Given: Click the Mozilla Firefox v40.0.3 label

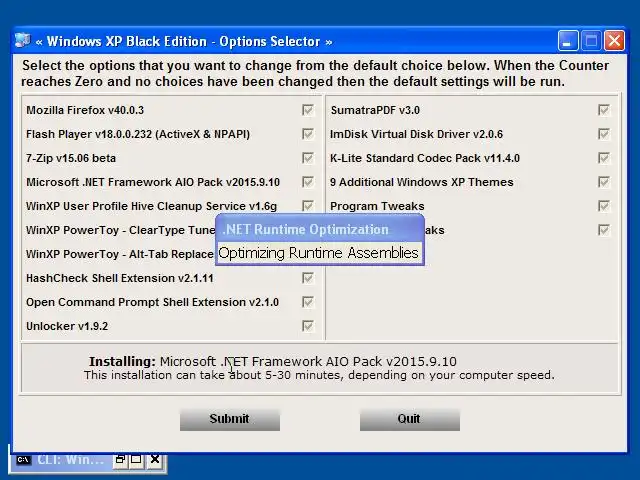Looking at the screenshot, I should pos(85,110).
